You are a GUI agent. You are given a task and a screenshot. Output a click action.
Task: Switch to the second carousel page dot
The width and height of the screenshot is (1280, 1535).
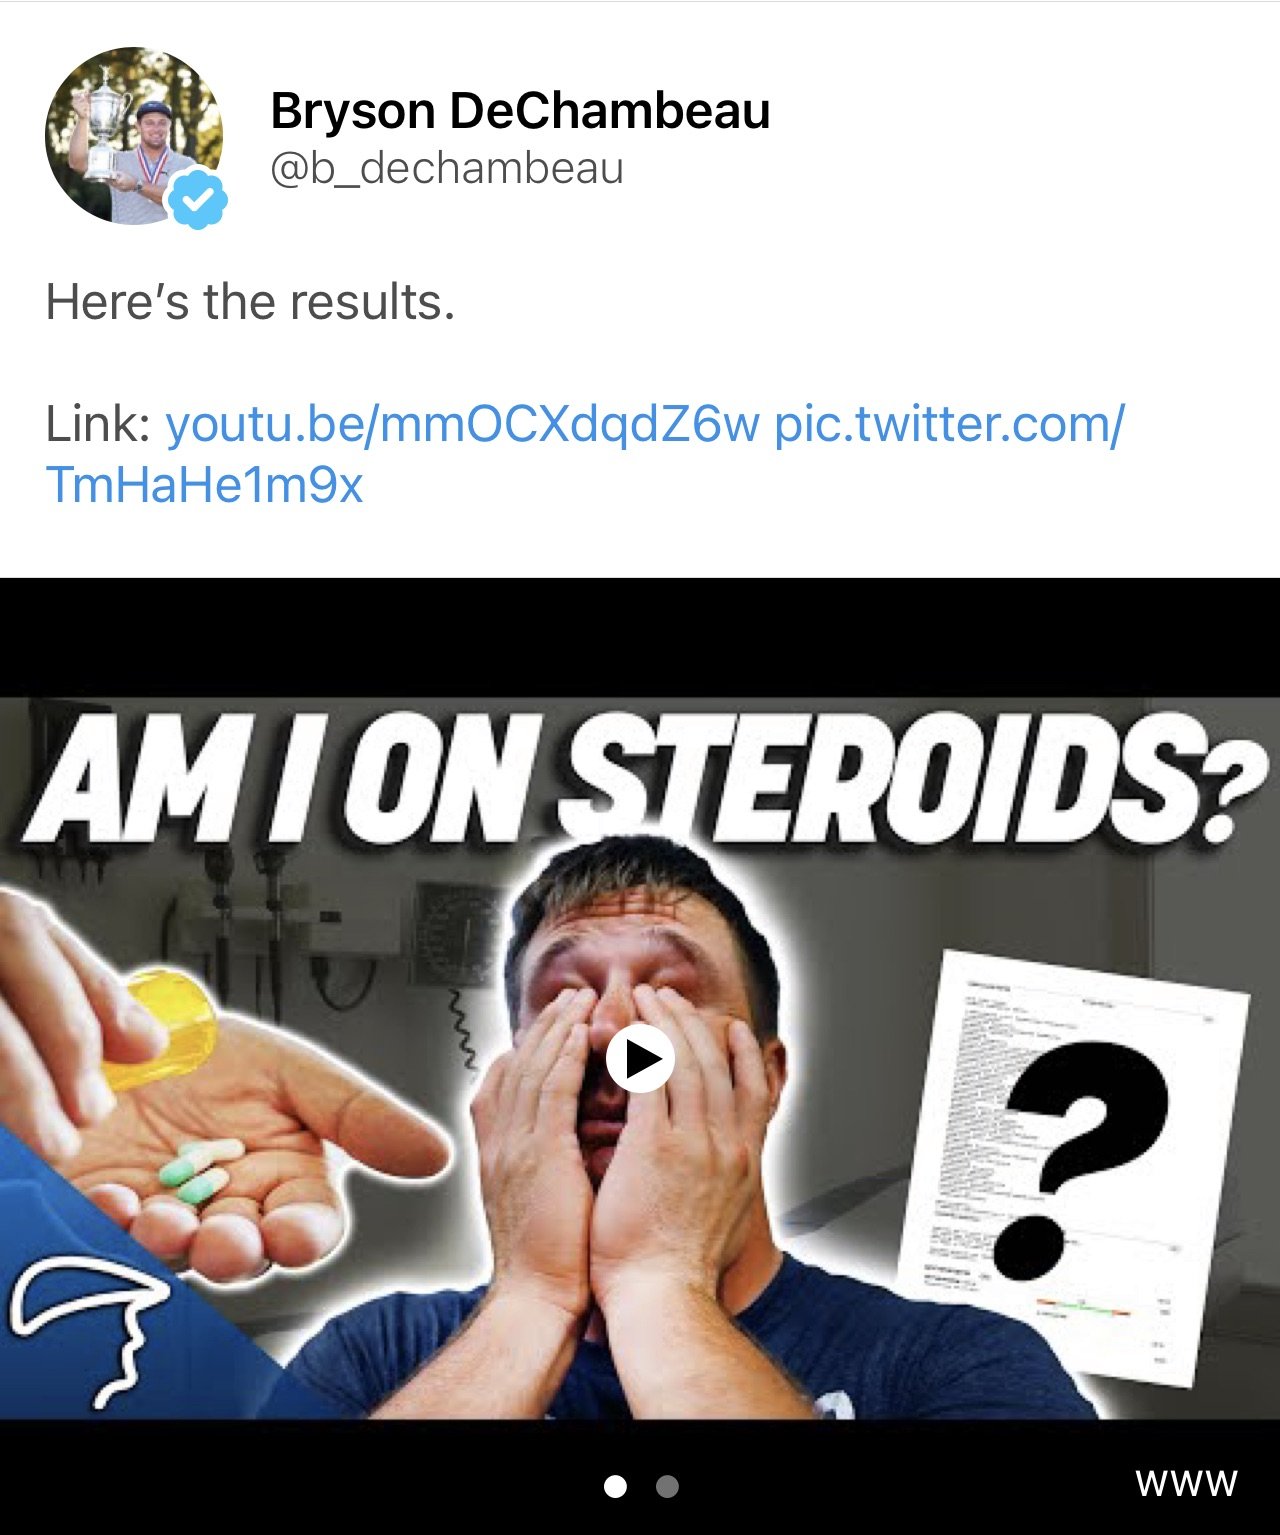tap(667, 1487)
